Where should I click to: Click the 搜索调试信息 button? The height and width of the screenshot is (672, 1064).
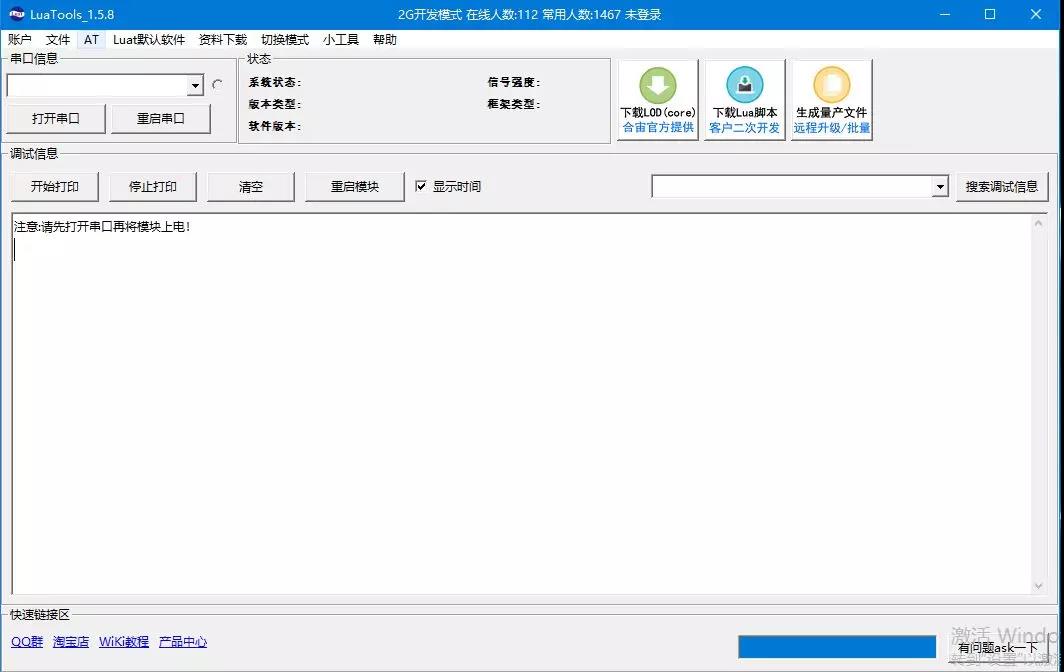pos(1002,187)
